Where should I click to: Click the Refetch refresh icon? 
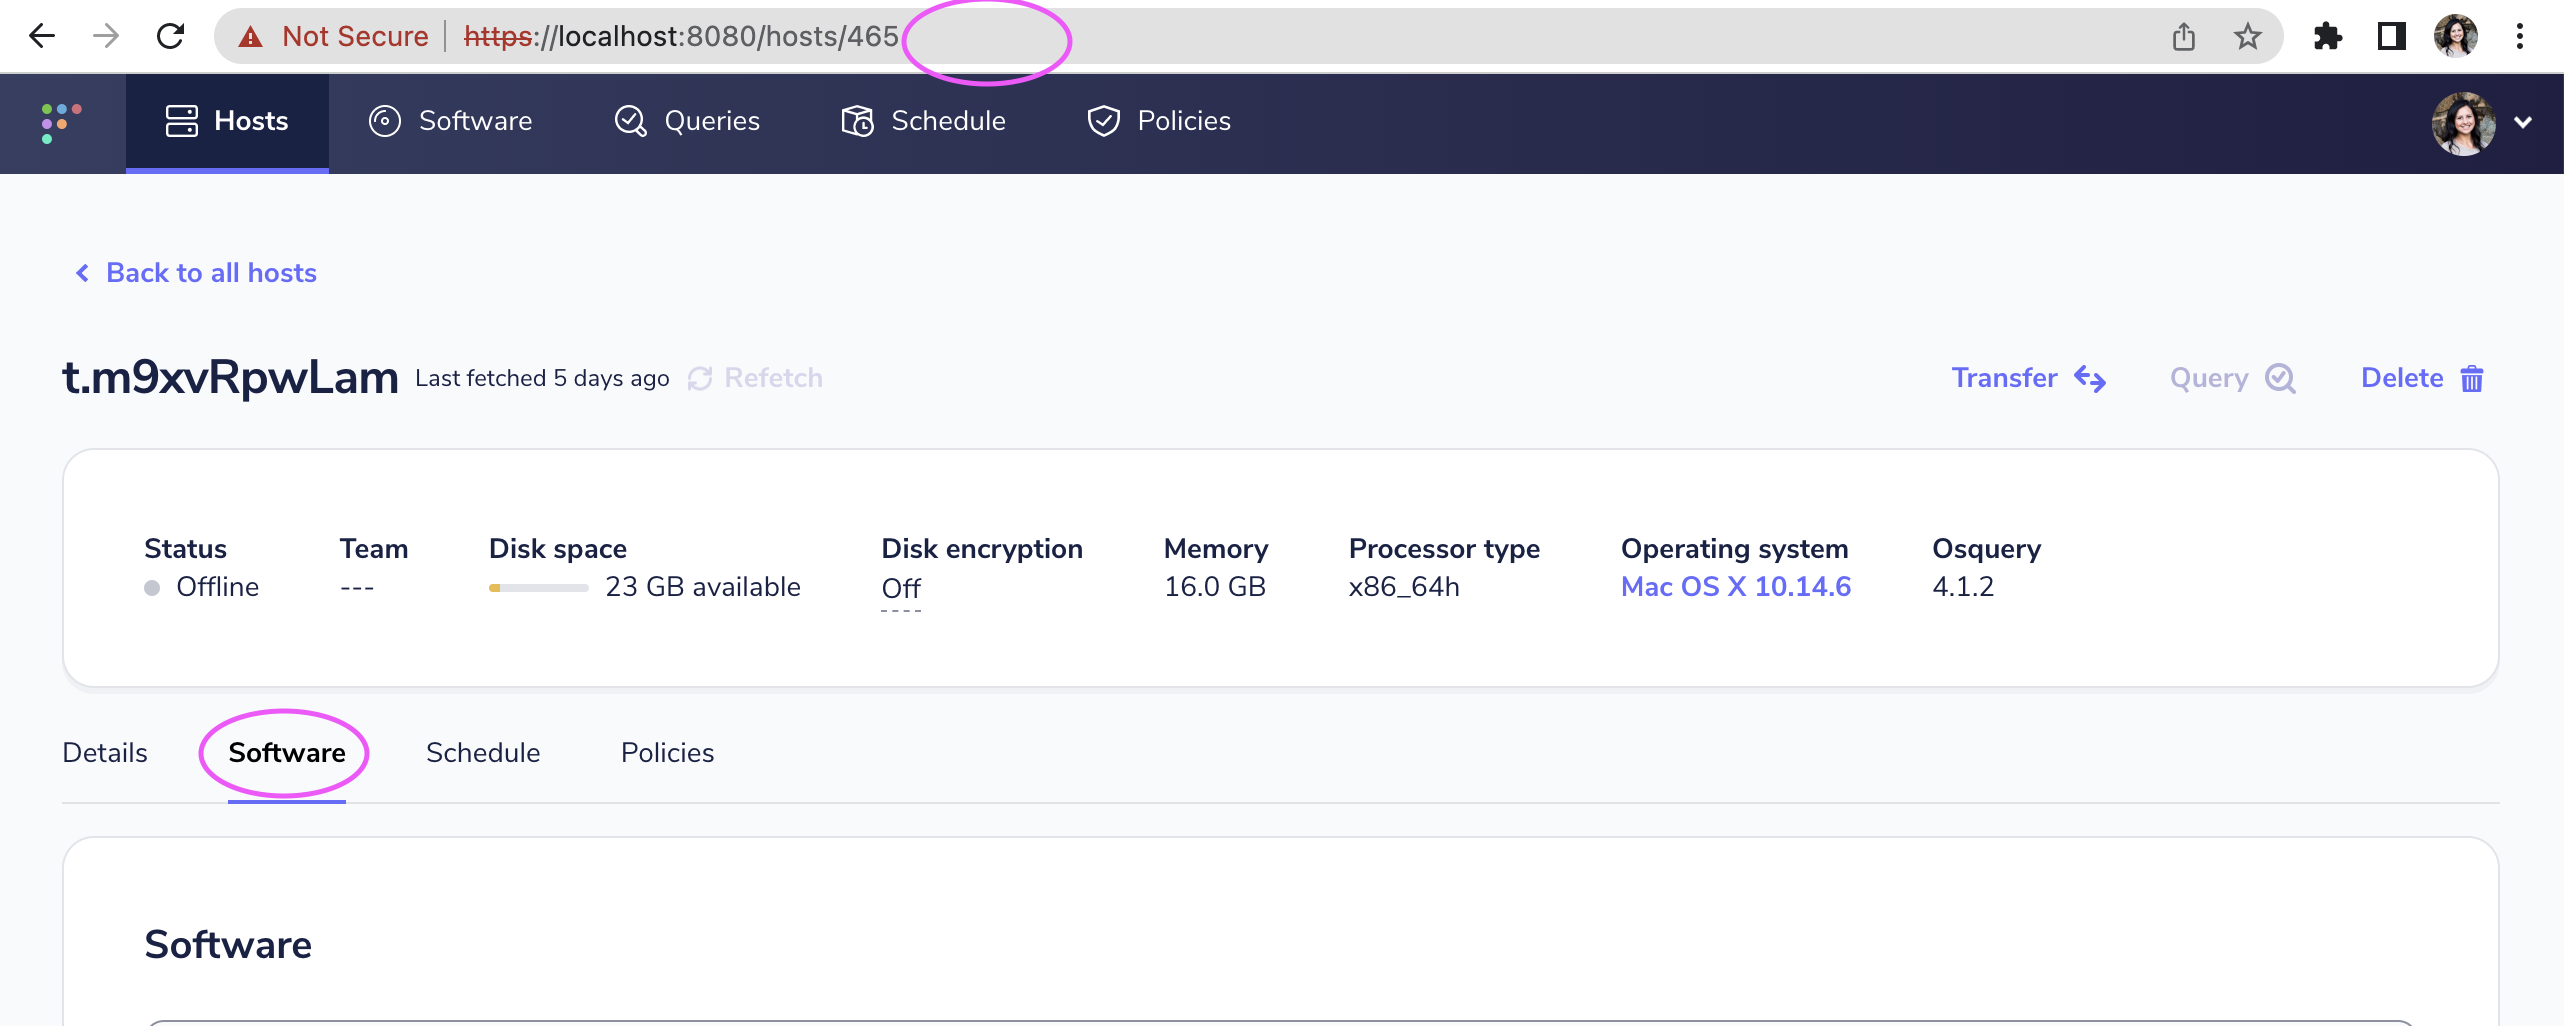pos(701,378)
